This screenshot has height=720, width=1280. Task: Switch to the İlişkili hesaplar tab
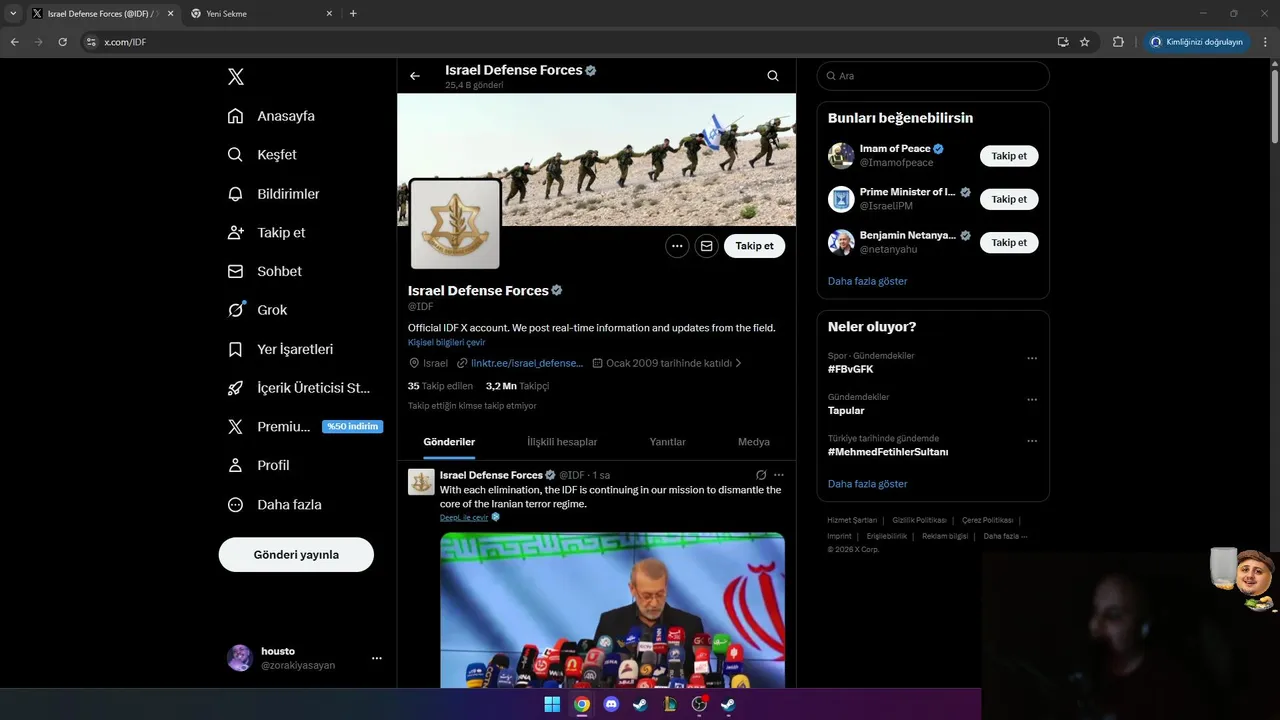(x=562, y=442)
